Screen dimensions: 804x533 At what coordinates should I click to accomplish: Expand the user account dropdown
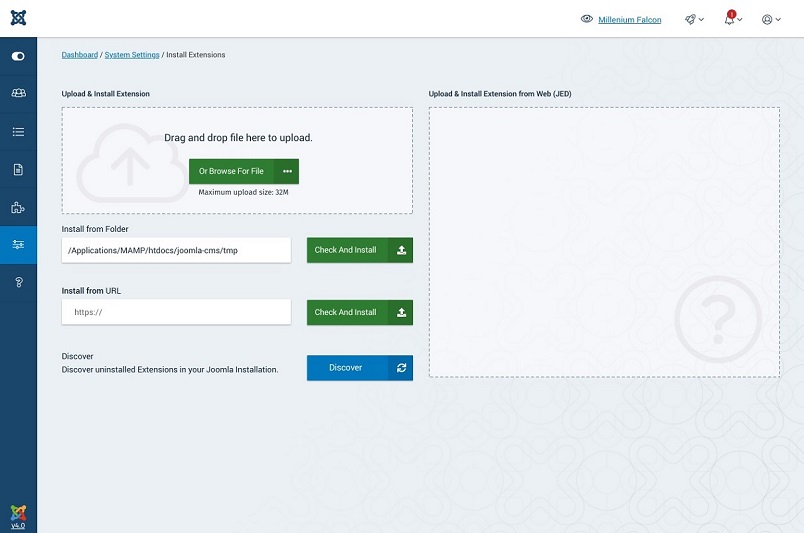pyautogui.click(x=771, y=19)
